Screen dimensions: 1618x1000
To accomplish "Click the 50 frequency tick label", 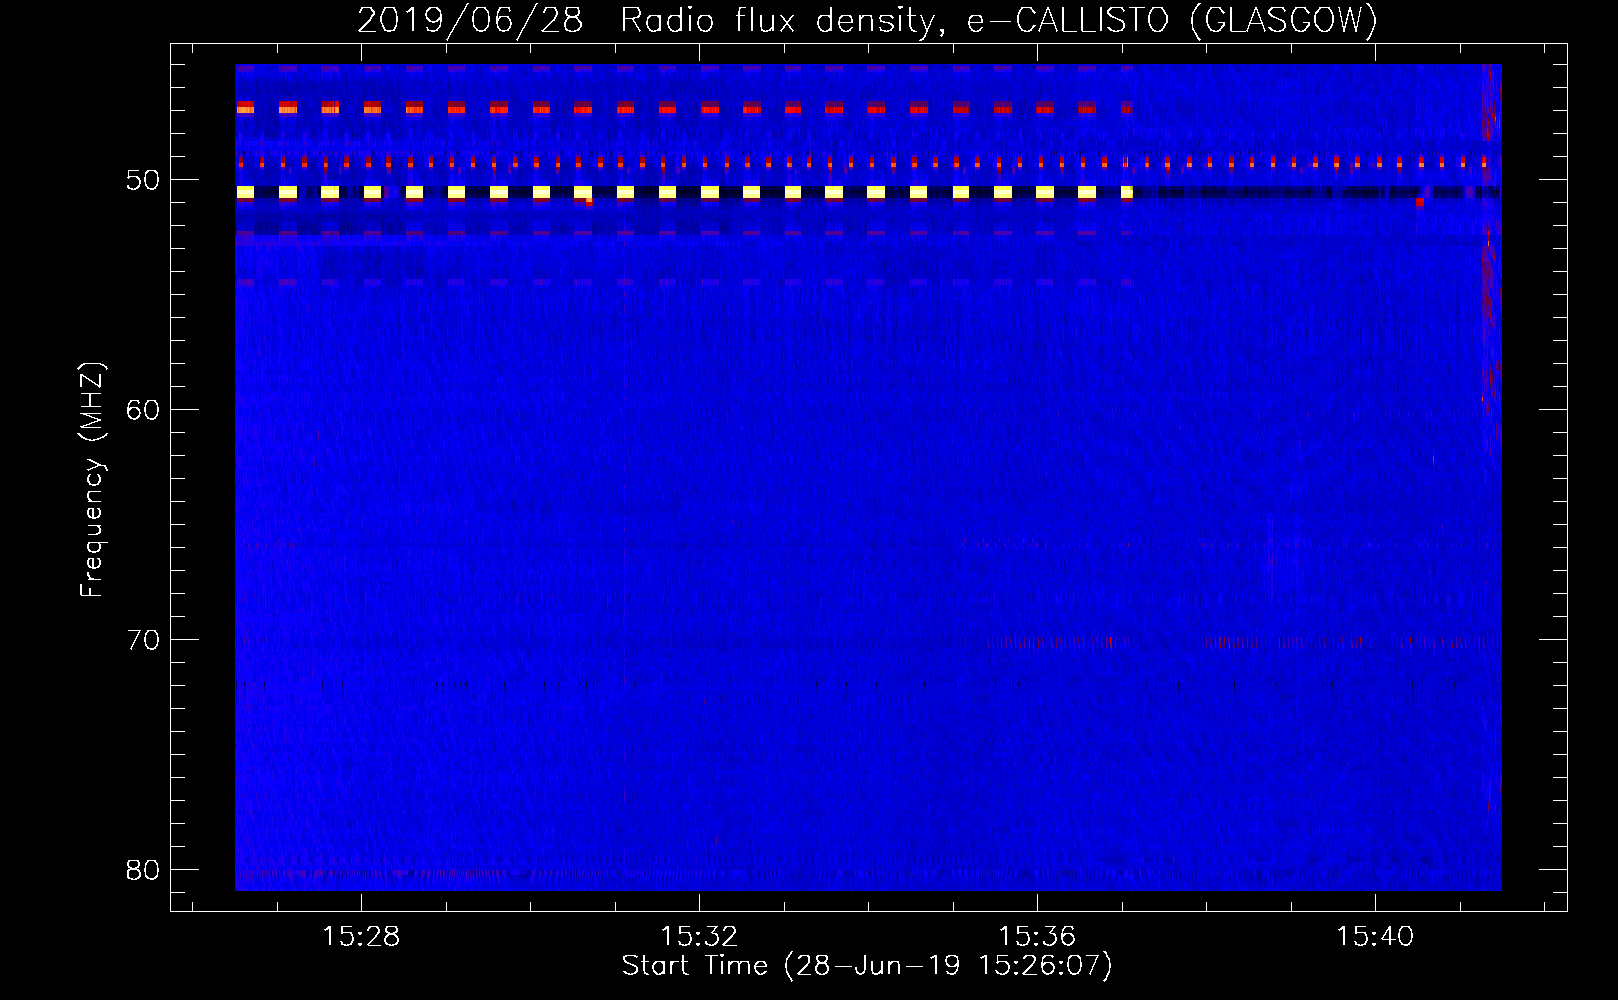I will pos(143,180).
